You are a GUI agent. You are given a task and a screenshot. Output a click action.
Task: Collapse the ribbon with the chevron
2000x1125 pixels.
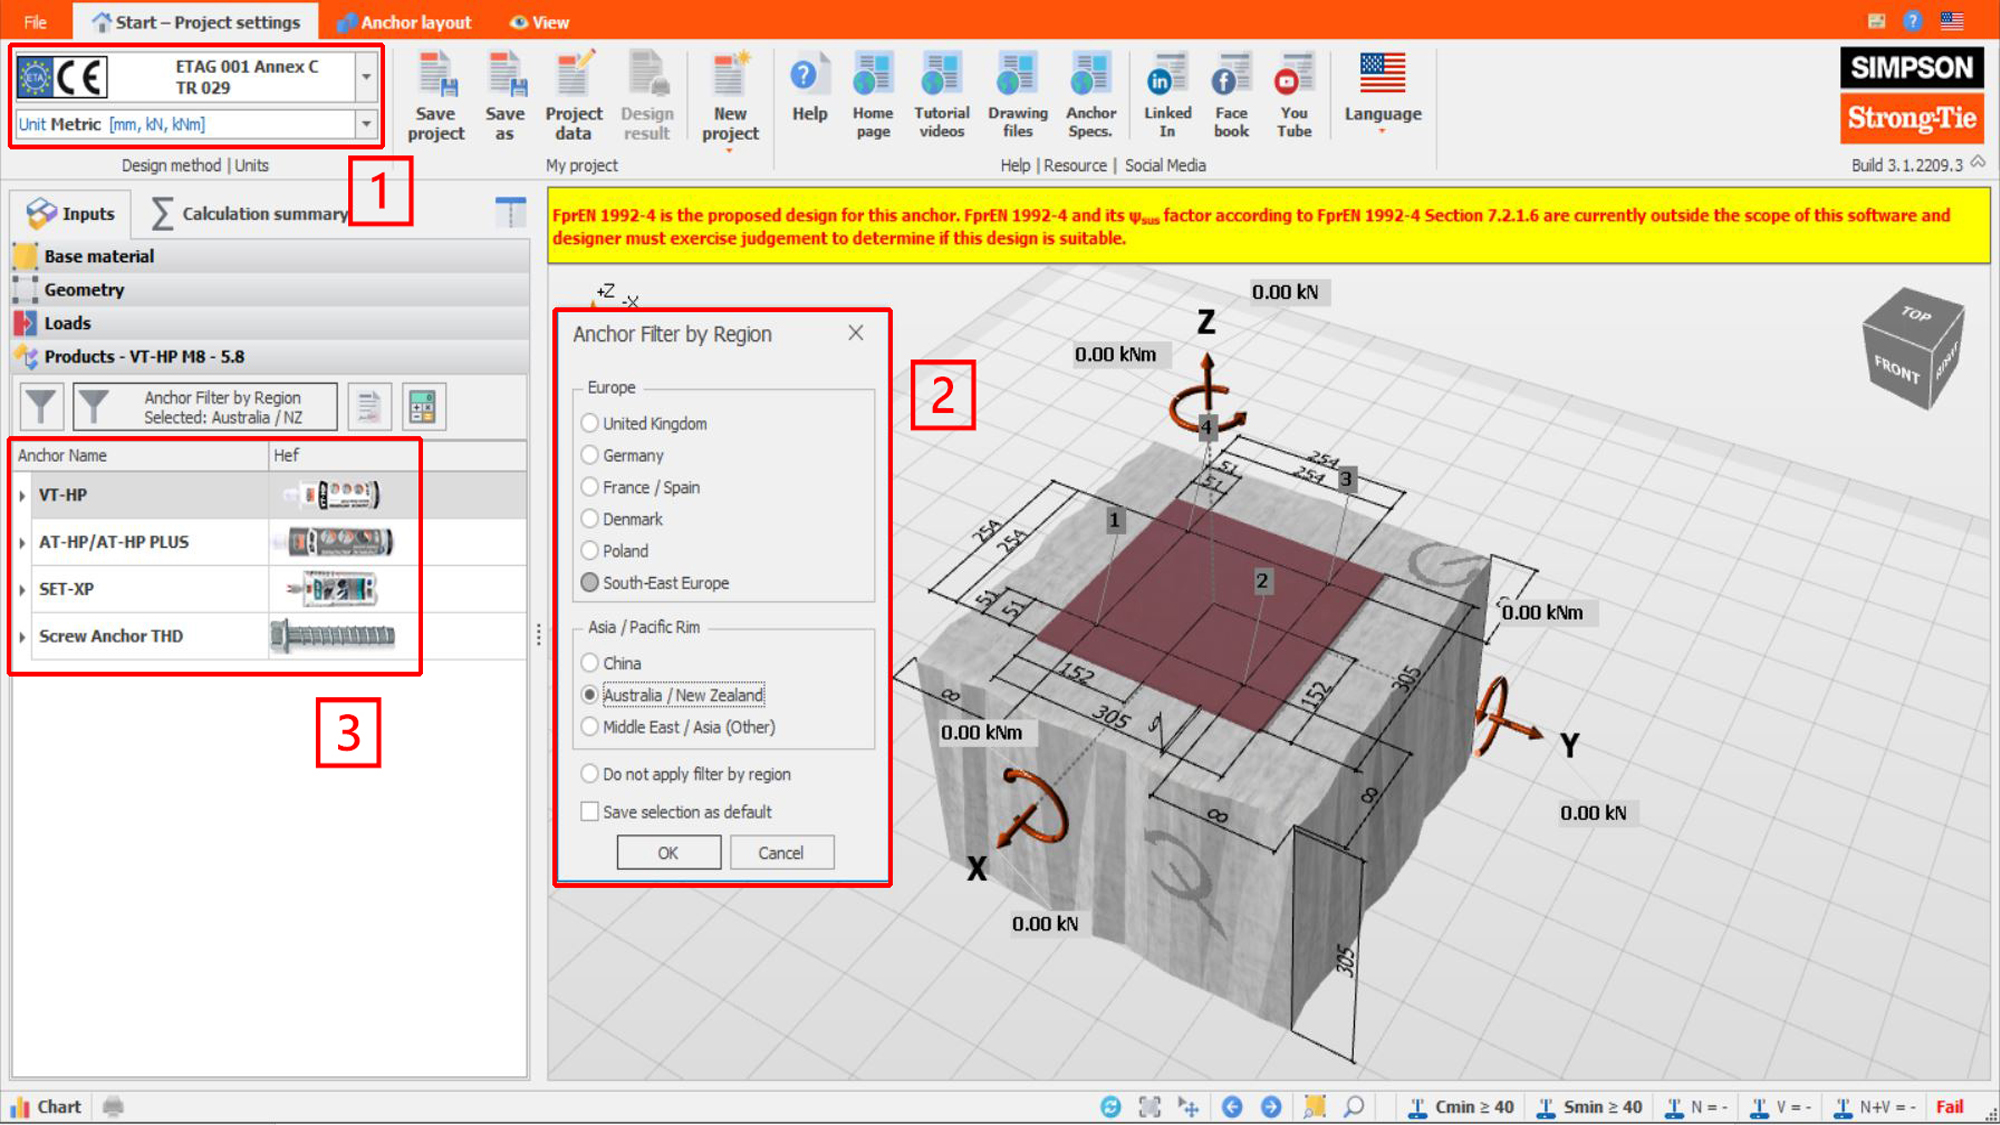click(1978, 162)
